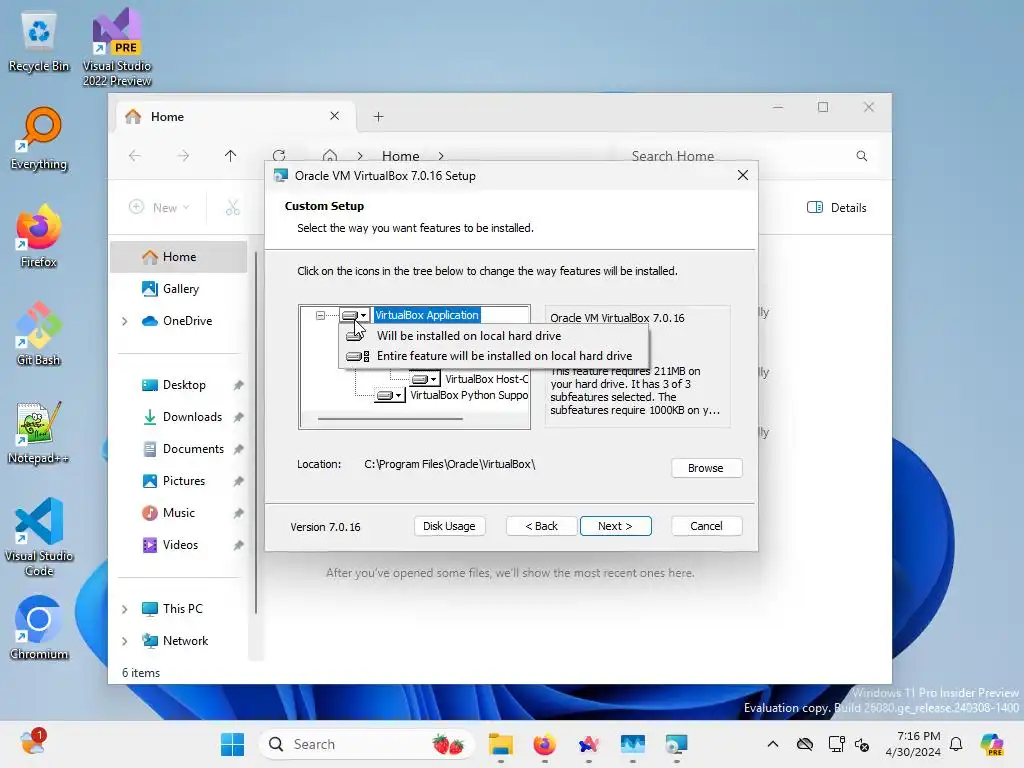Open Copilot Preview from the taskbar

tap(992, 744)
